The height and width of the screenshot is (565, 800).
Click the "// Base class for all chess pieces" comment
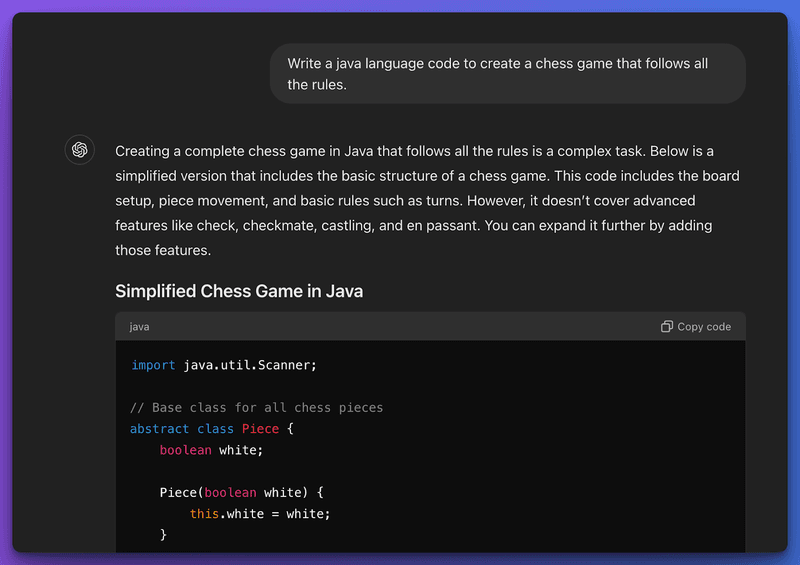[257, 407]
